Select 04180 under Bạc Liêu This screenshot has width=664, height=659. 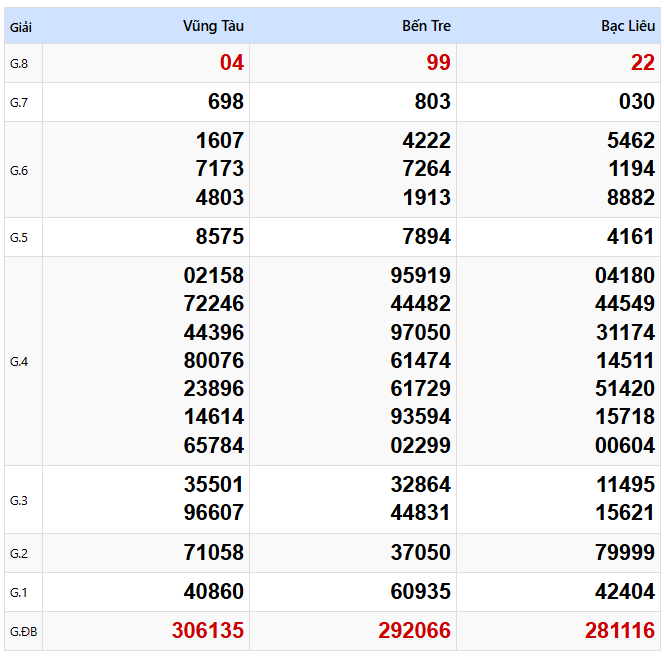coord(625,275)
